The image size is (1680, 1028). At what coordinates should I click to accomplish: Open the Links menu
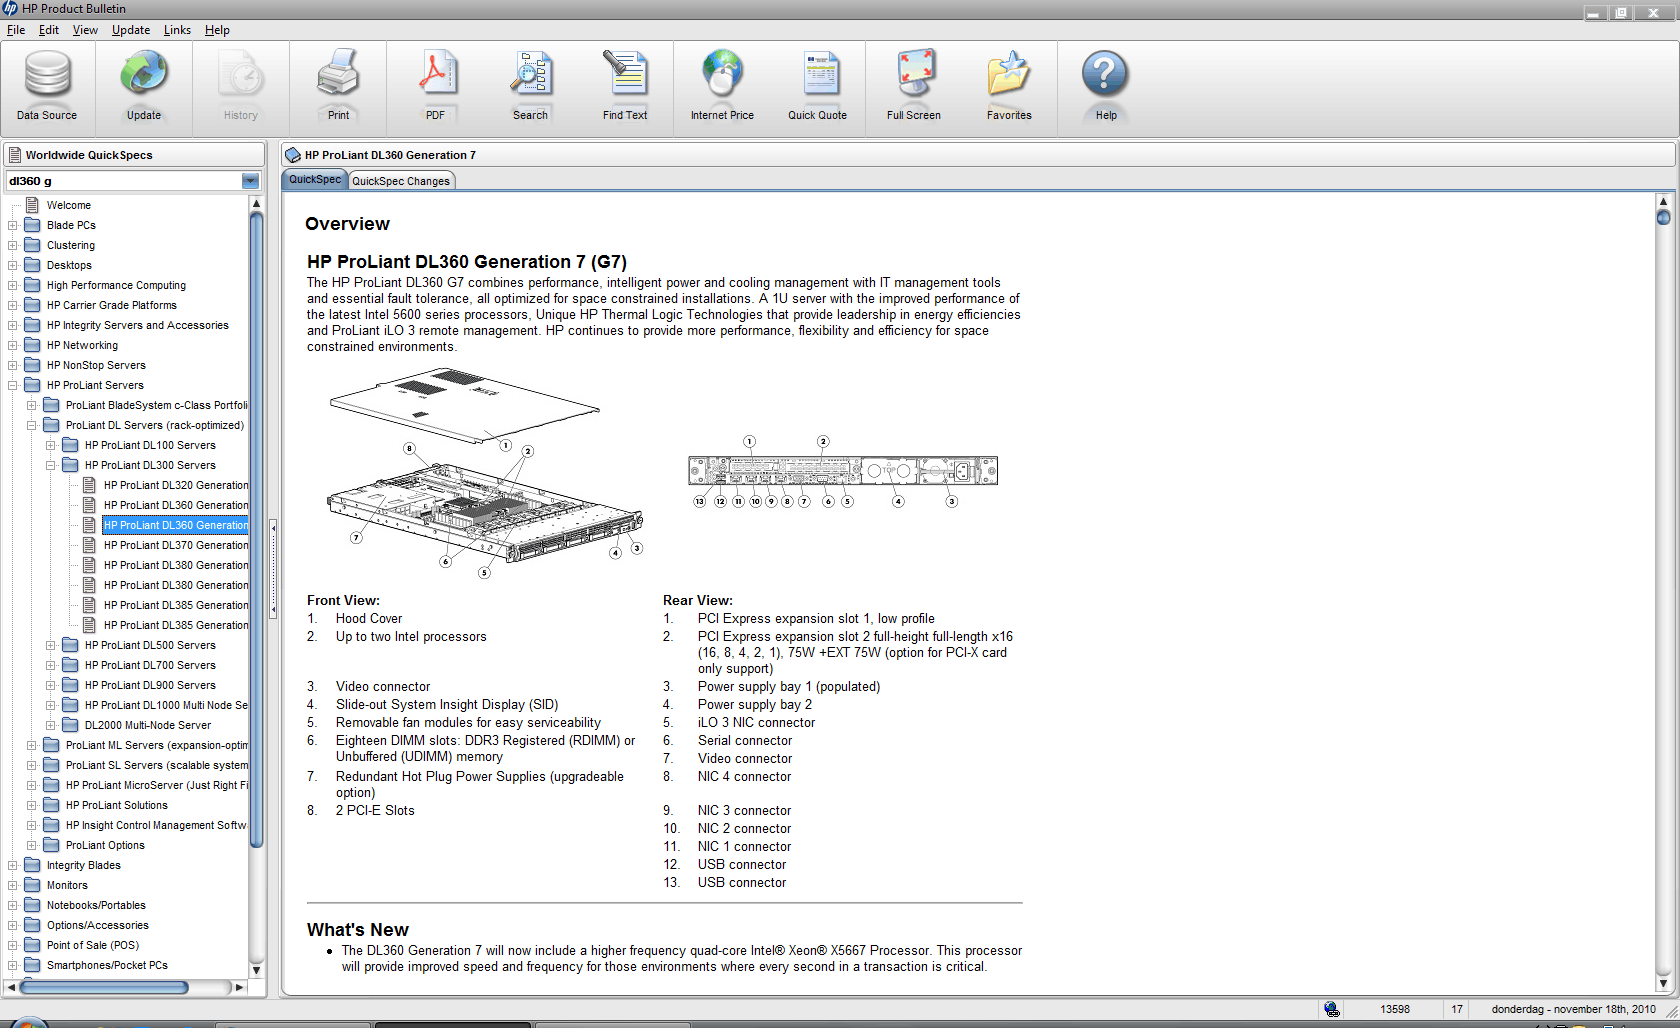click(x=177, y=30)
